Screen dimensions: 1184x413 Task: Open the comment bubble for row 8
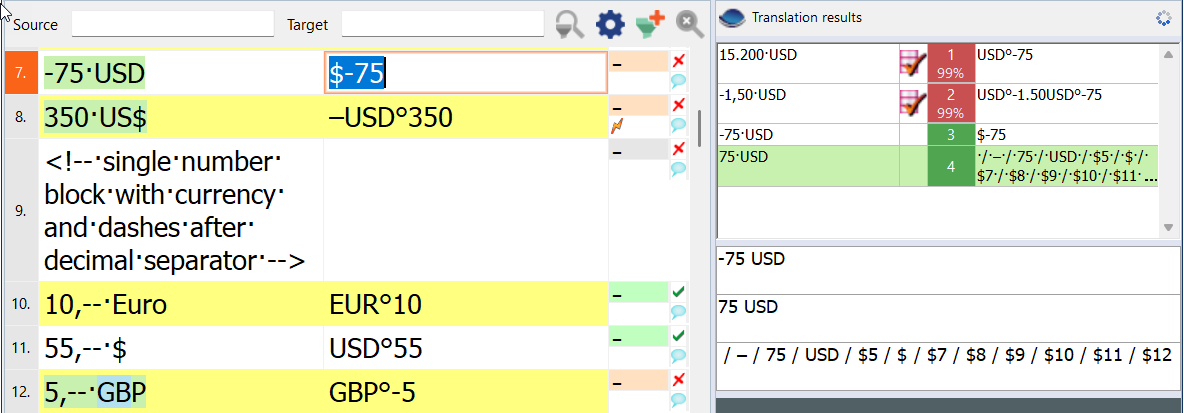(678, 125)
